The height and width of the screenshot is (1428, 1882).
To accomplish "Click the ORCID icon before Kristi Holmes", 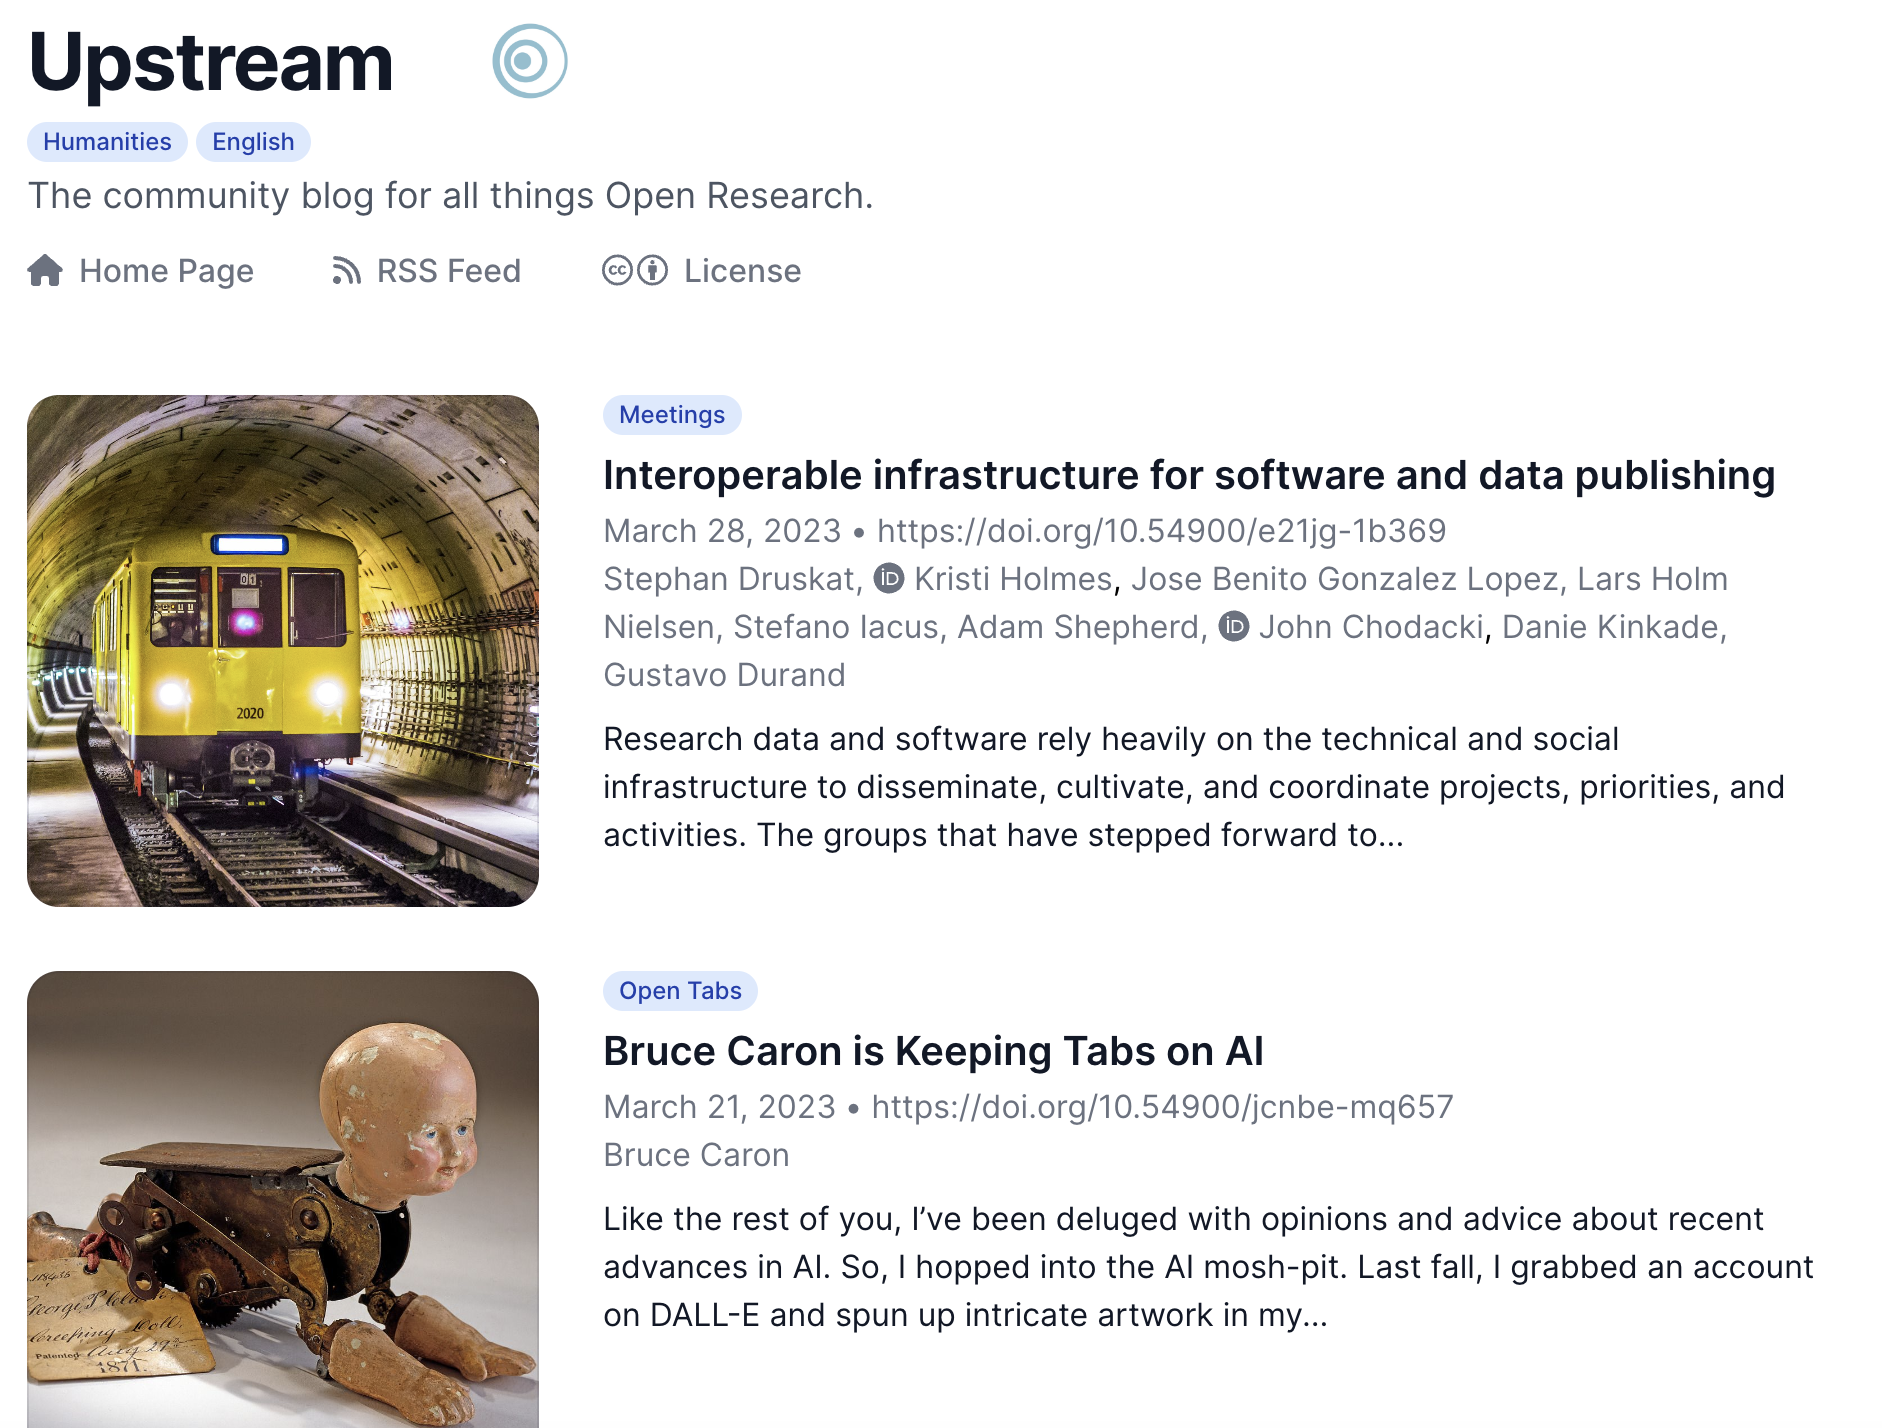I will click(x=888, y=578).
